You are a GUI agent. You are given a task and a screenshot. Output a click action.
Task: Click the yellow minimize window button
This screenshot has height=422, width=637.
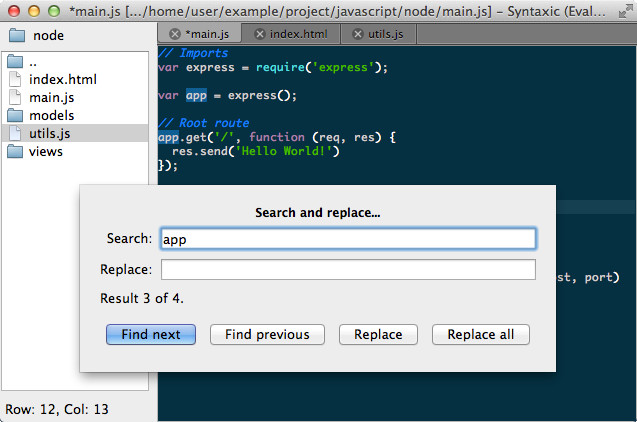(x=34, y=11)
